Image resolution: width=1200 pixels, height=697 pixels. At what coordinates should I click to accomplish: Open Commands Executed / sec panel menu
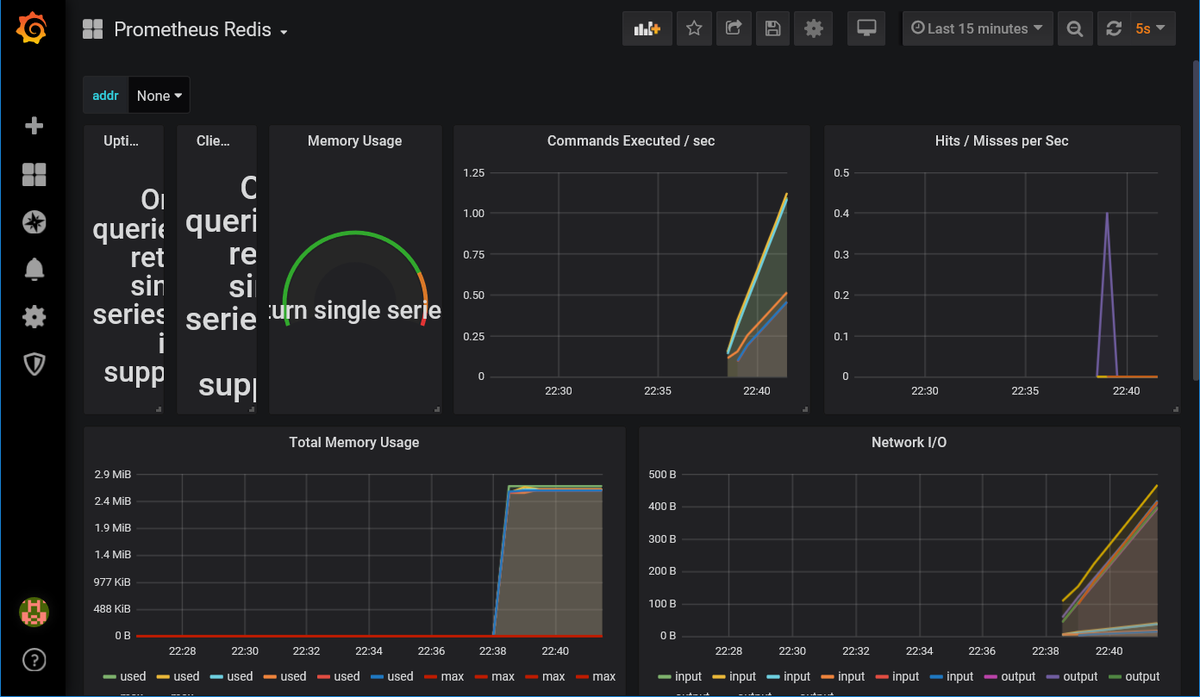tap(631, 141)
